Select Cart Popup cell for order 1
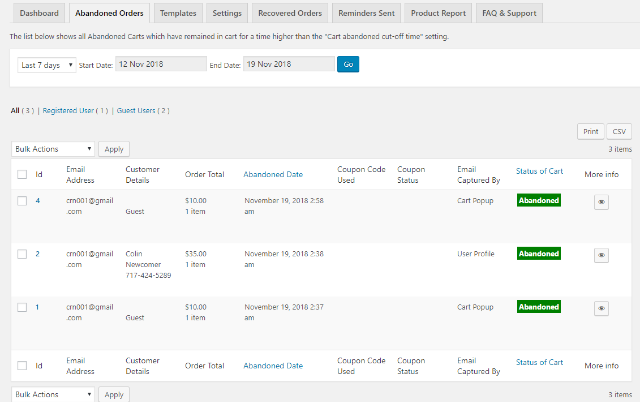Viewport: 640px width, 402px height. [x=475, y=307]
